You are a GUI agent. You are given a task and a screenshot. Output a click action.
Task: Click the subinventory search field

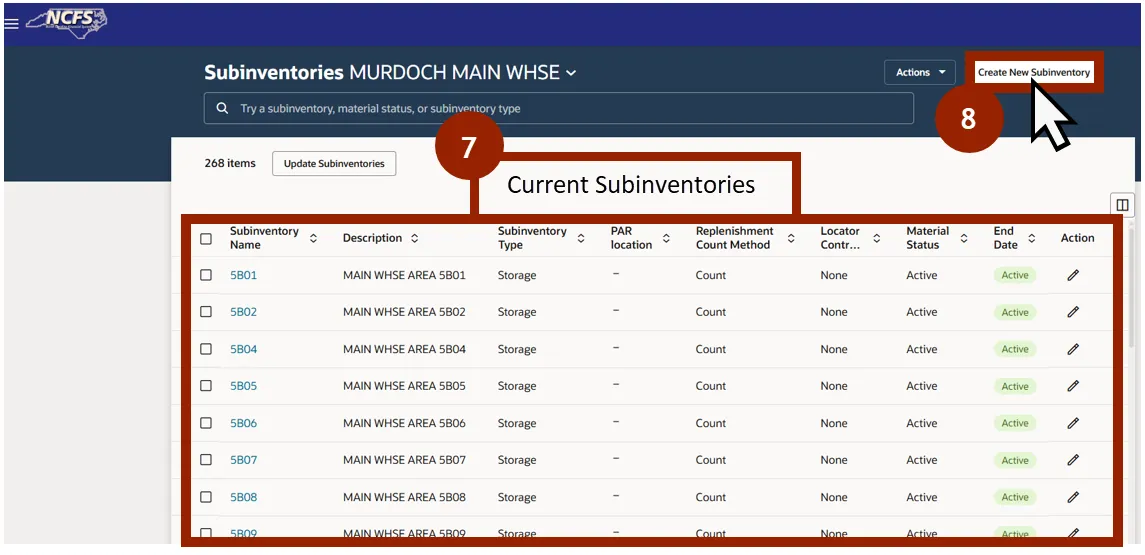point(558,108)
